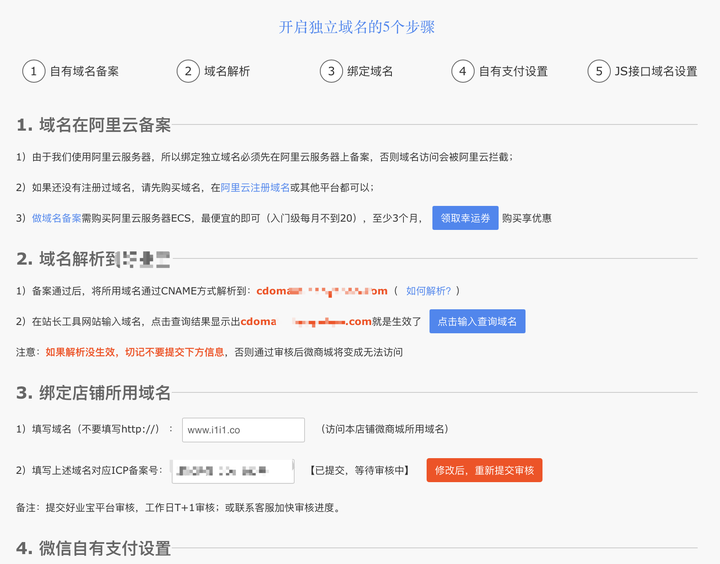Screen dimensions: 720x564
Task: Click 修改后,重新提交审核 button
Action: coord(484,470)
